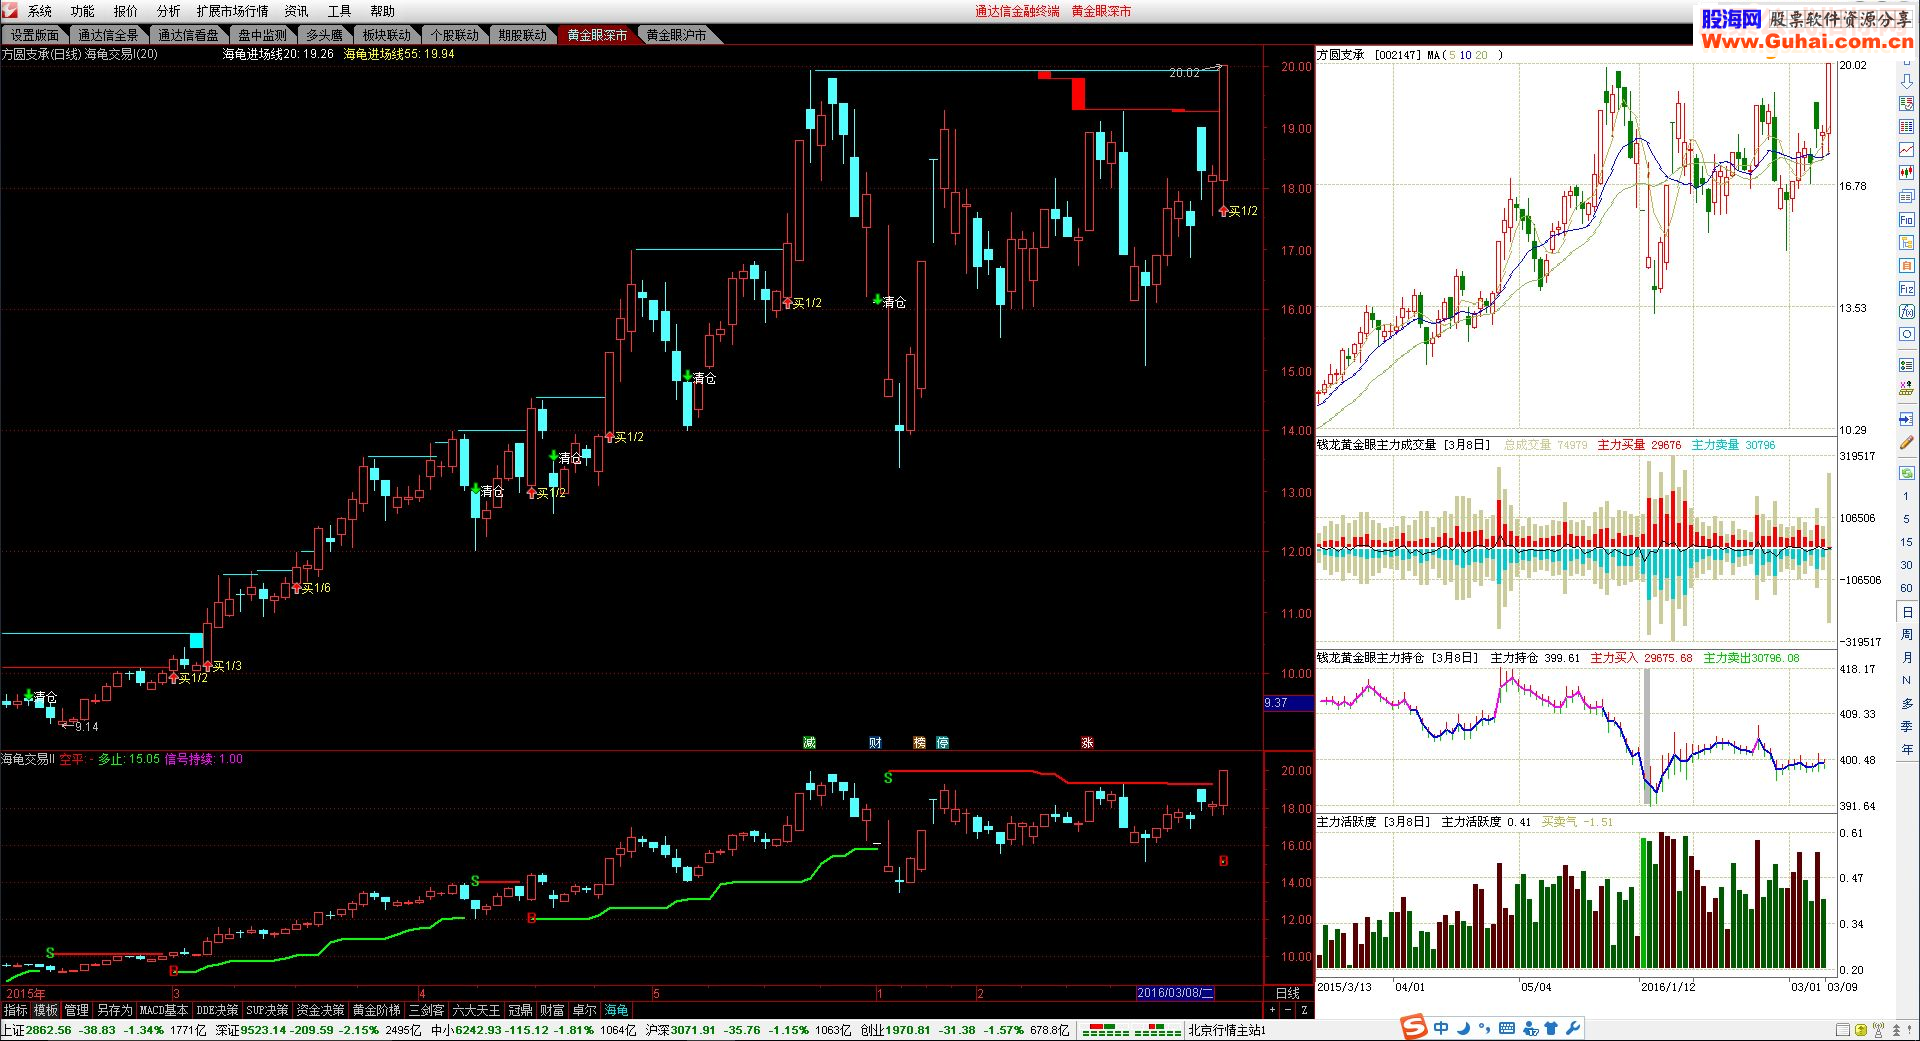Select the 15-minute period button
The image size is (1920, 1041).
pos(1906,543)
